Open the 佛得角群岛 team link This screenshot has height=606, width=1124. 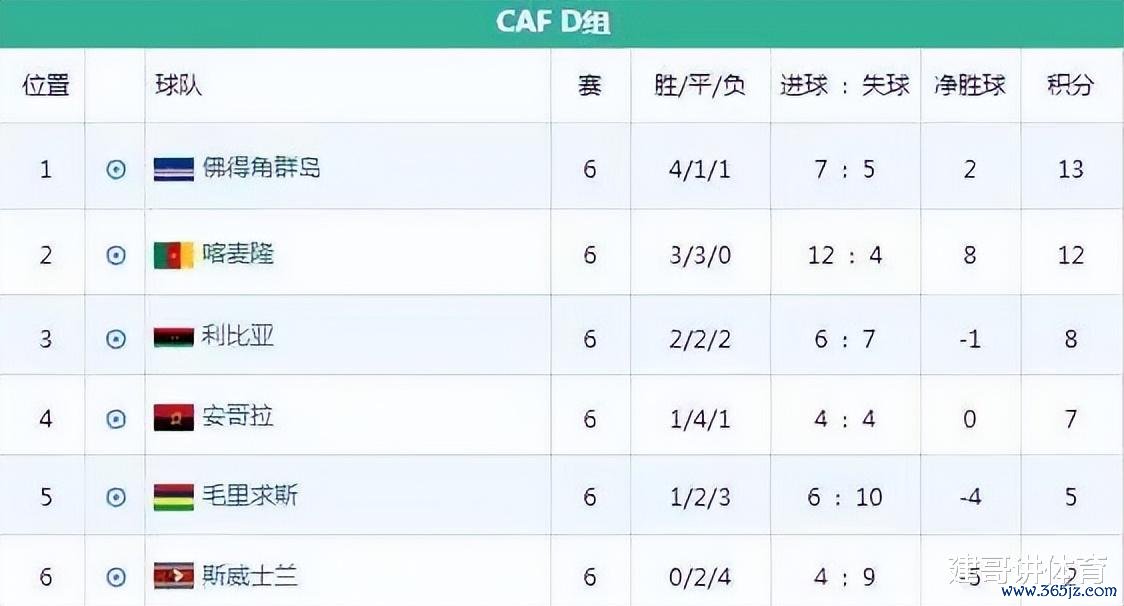tap(261, 168)
